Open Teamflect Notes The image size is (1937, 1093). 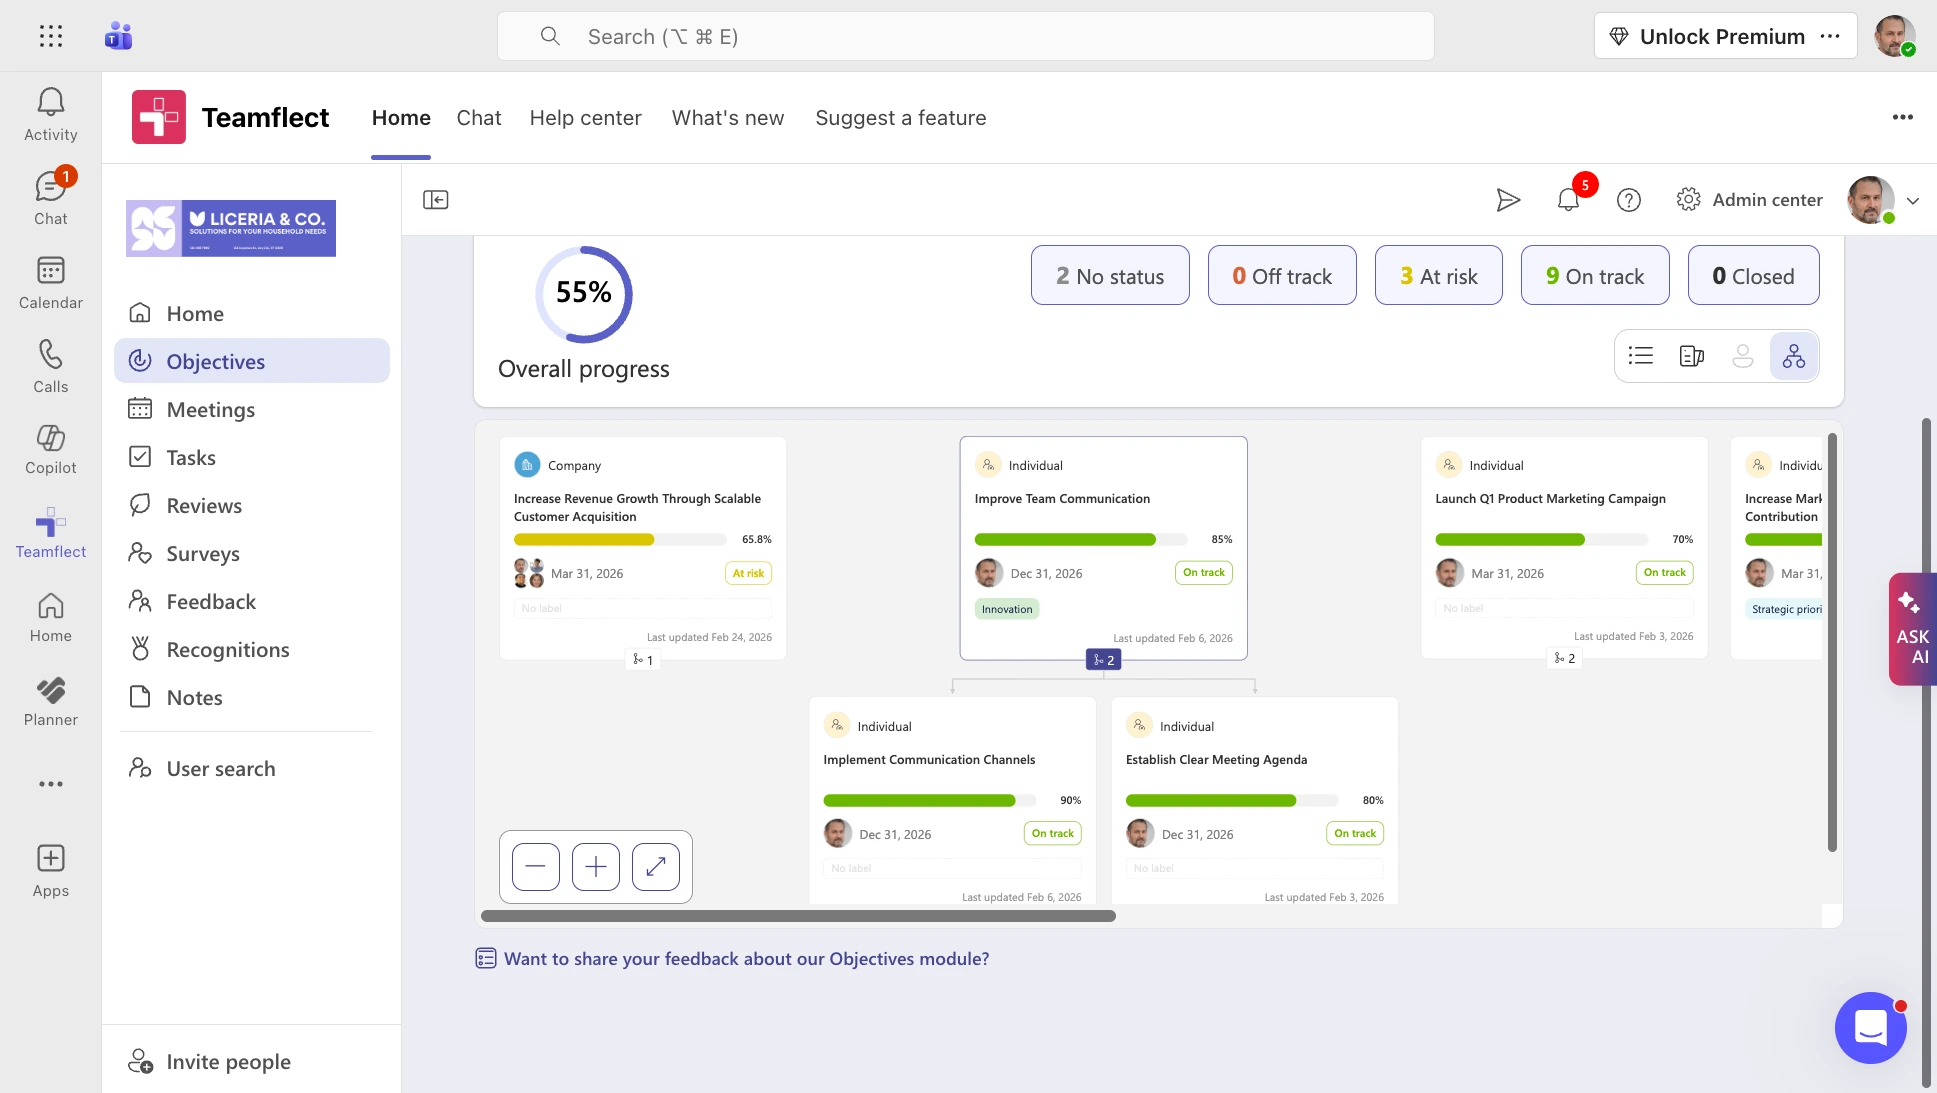click(195, 697)
